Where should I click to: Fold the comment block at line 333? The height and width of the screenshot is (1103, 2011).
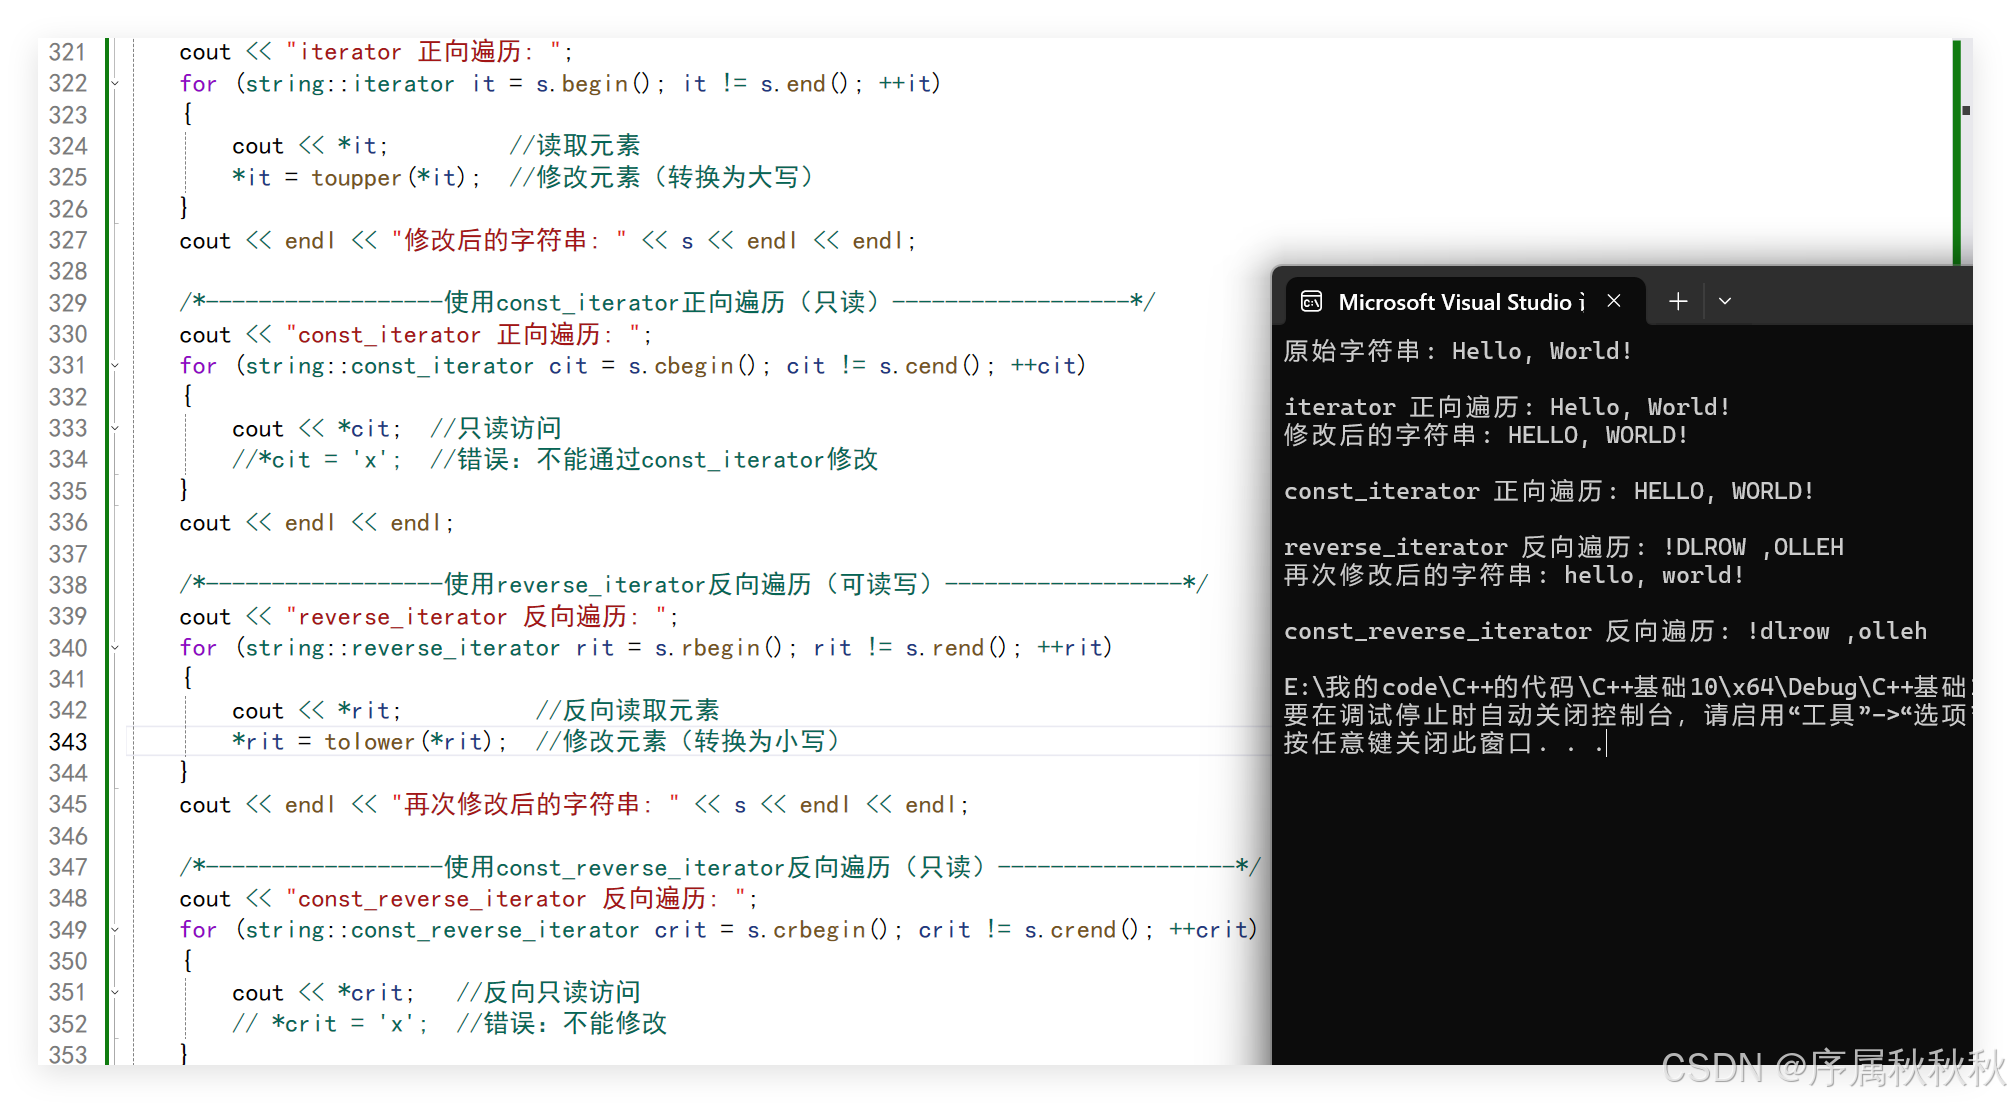(x=115, y=429)
